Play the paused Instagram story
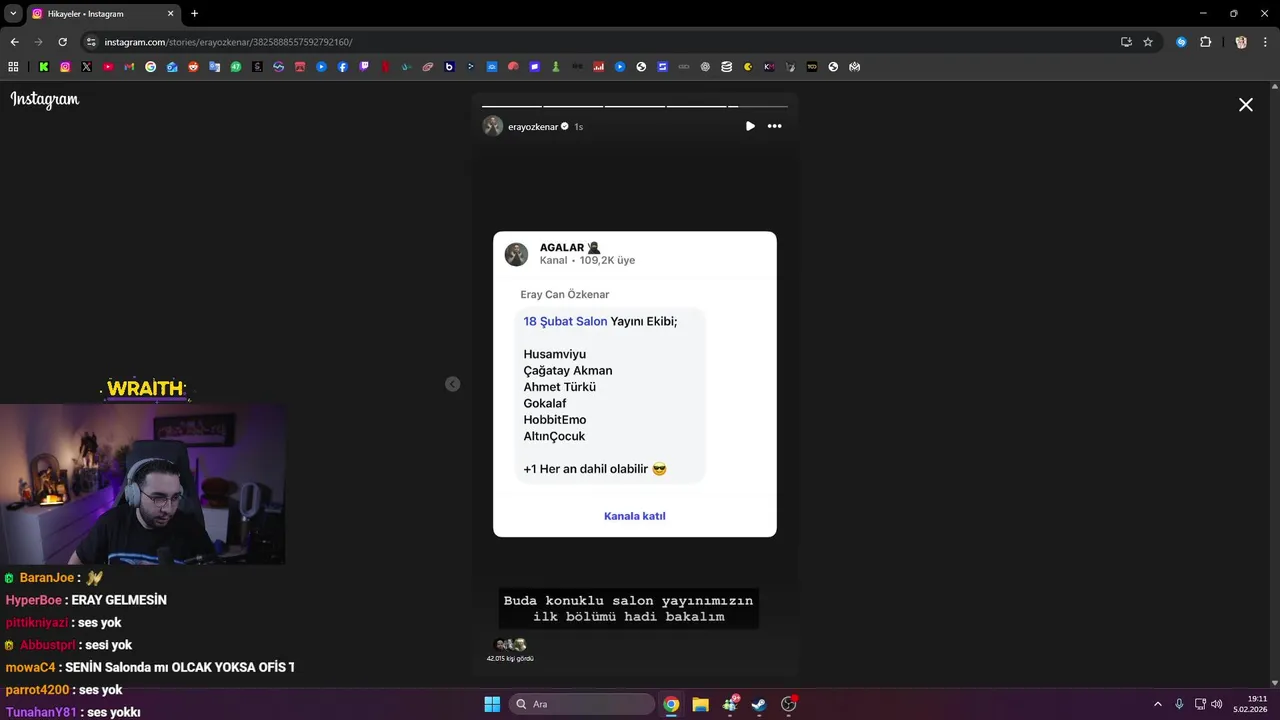 pos(750,126)
